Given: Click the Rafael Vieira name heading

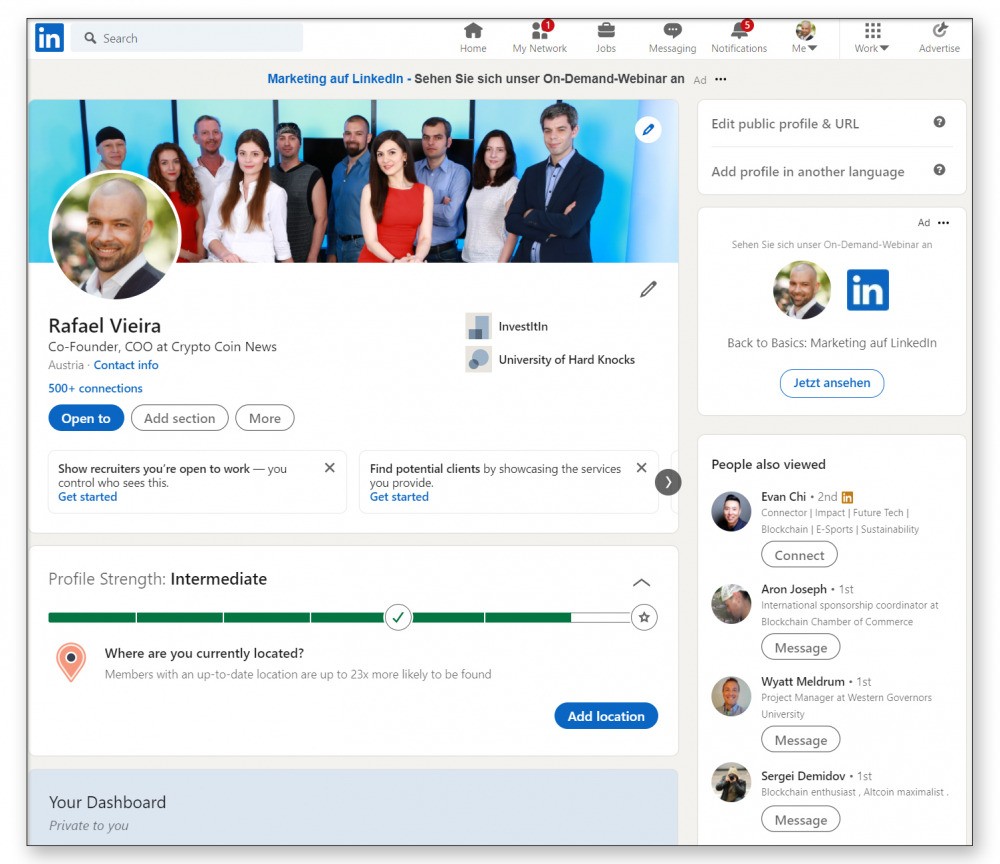Looking at the screenshot, I should click(105, 326).
